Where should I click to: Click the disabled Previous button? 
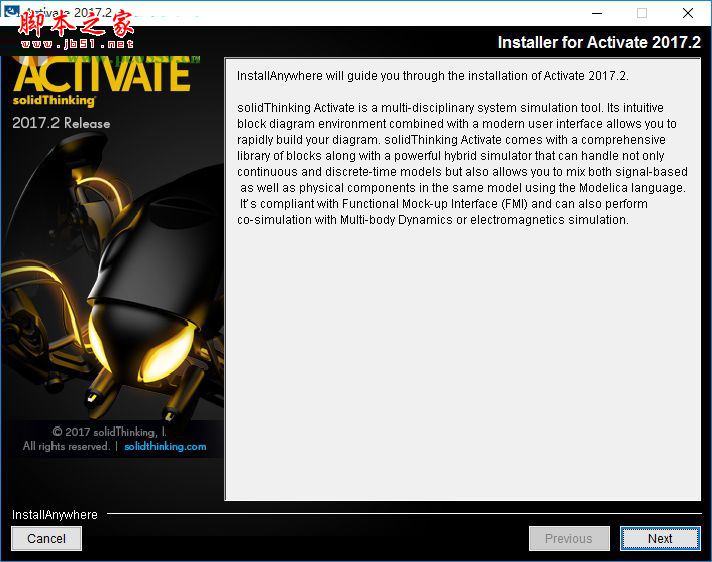(569, 538)
